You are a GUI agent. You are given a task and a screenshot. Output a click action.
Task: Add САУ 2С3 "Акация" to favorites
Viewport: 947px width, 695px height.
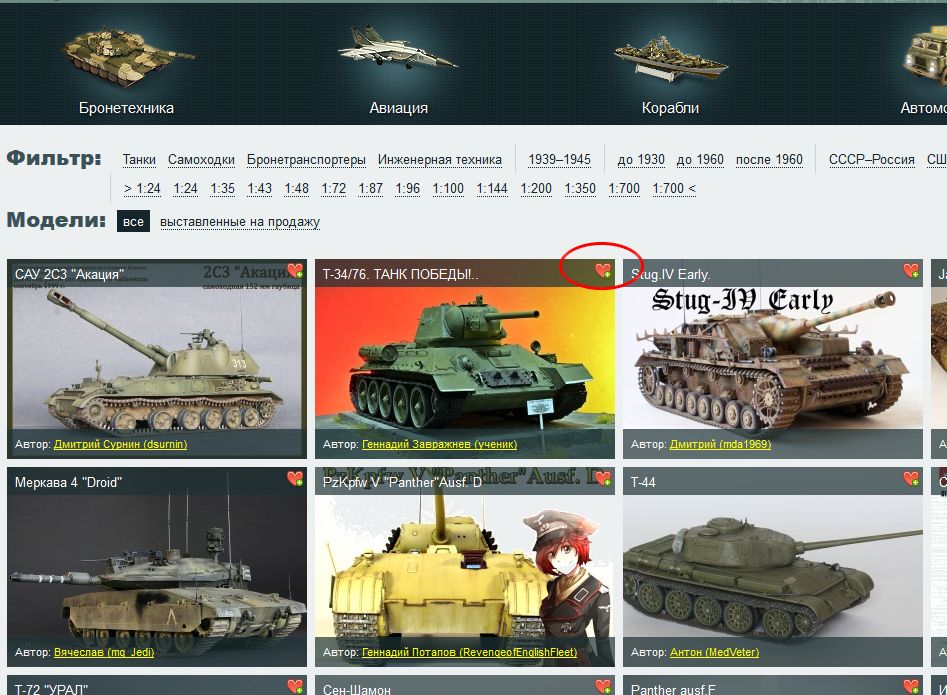click(x=294, y=271)
